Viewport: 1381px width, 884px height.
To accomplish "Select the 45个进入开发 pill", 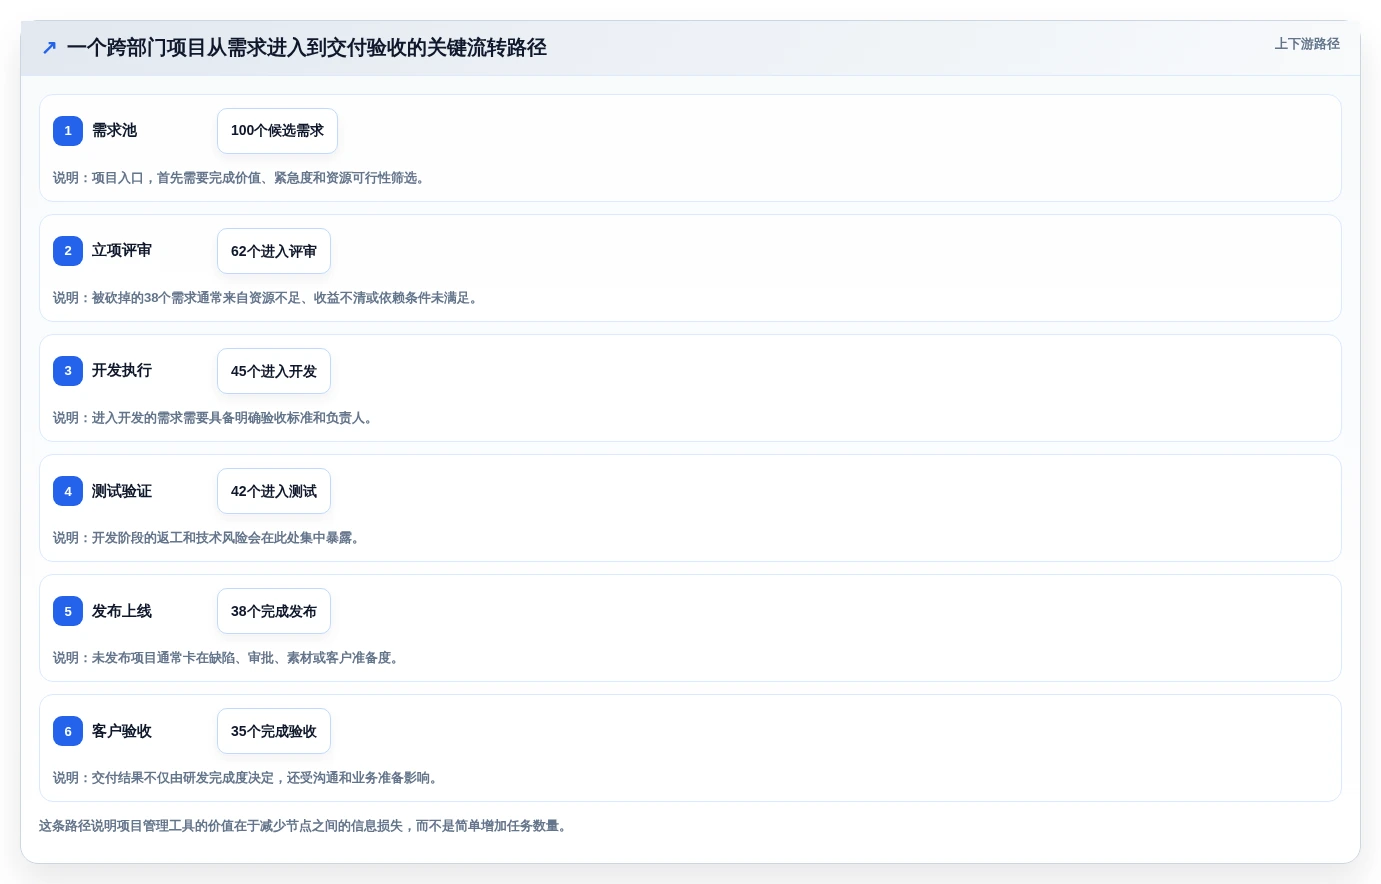I will 274,371.
